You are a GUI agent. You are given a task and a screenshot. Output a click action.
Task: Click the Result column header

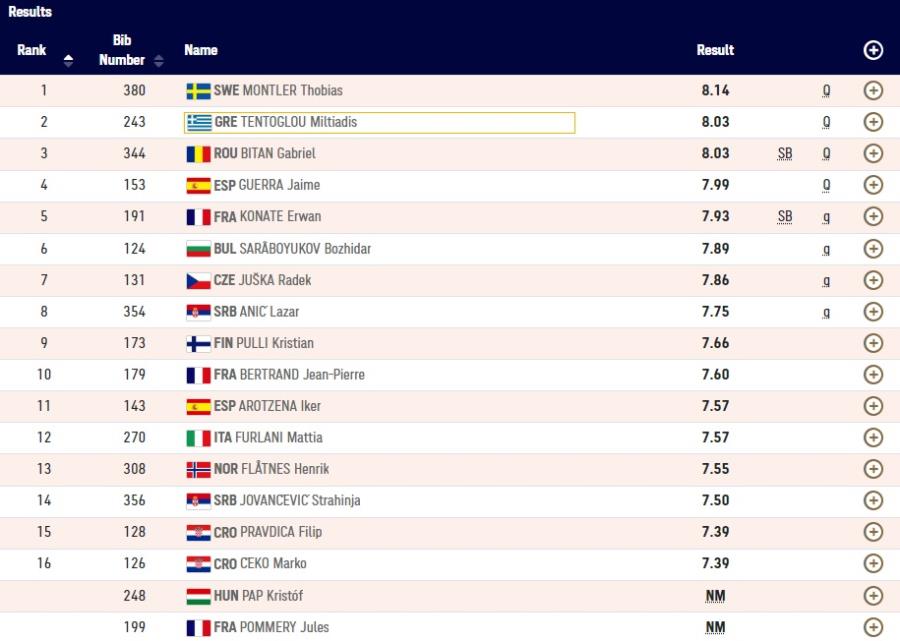[x=715, y=50]
